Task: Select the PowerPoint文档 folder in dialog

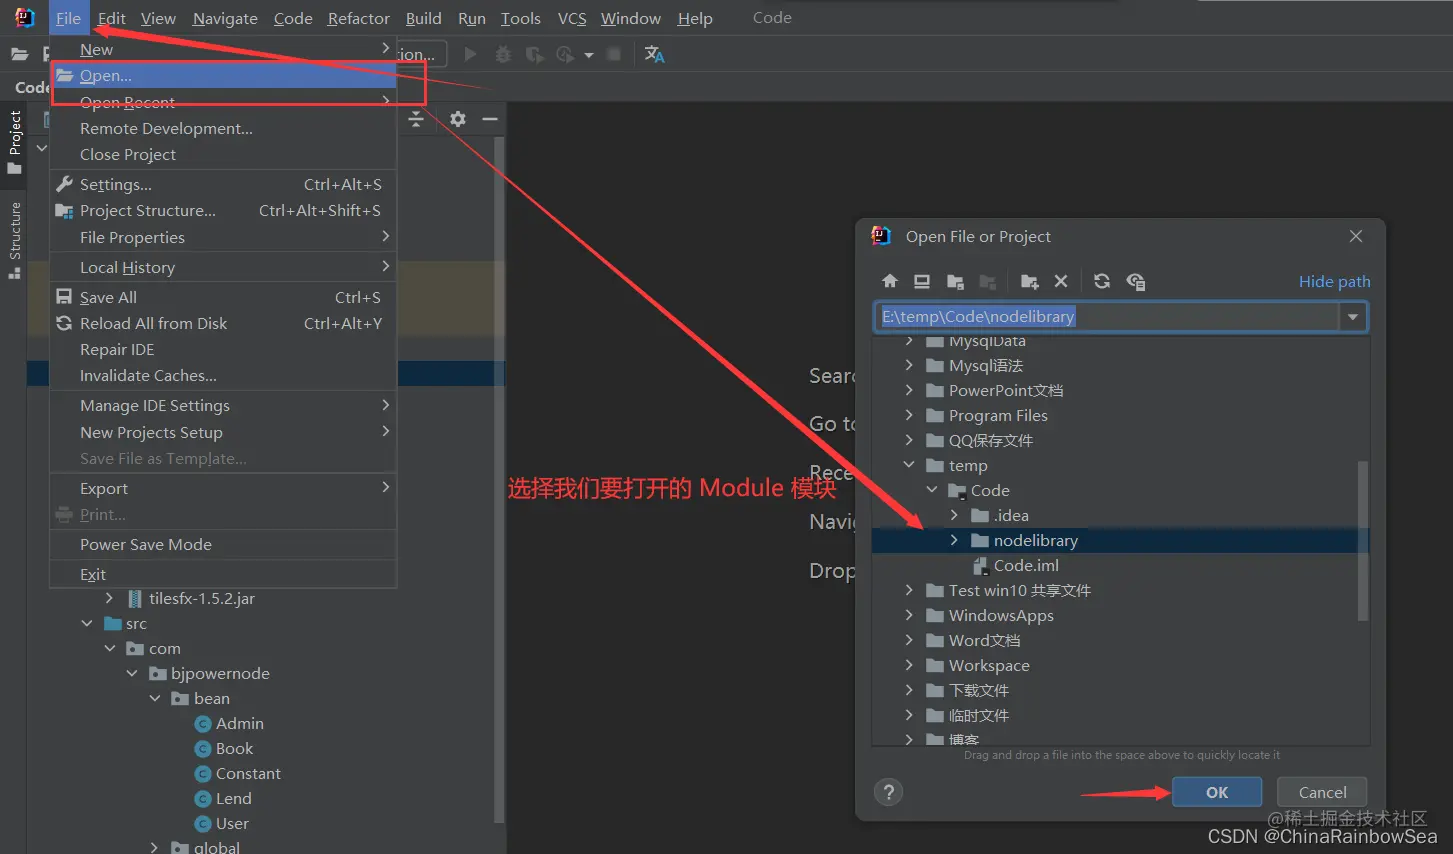Action: point(1006,390)
